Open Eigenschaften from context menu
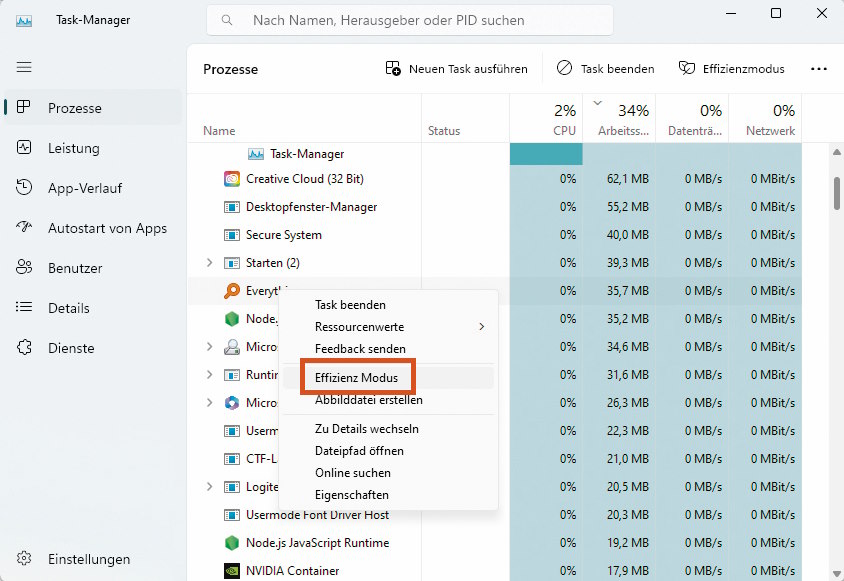Image resolution: width=844 pixels, height=581 pixels. (388, 495)
